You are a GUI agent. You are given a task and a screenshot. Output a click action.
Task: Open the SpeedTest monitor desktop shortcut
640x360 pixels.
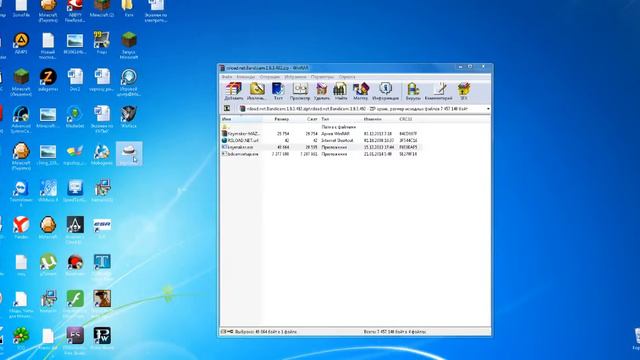[75, 191]
